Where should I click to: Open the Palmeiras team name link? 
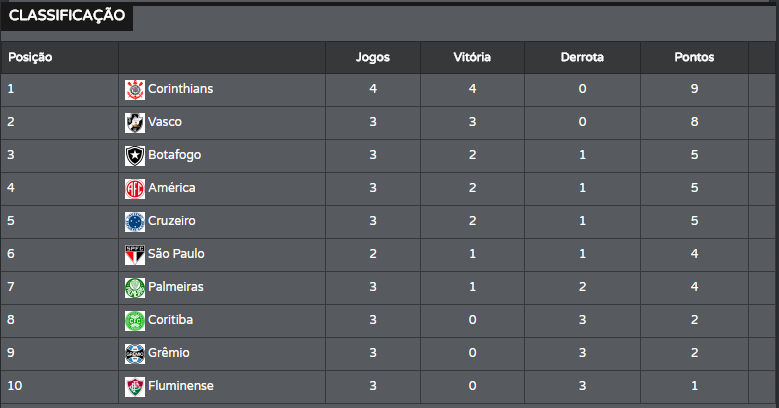[176, 287]
